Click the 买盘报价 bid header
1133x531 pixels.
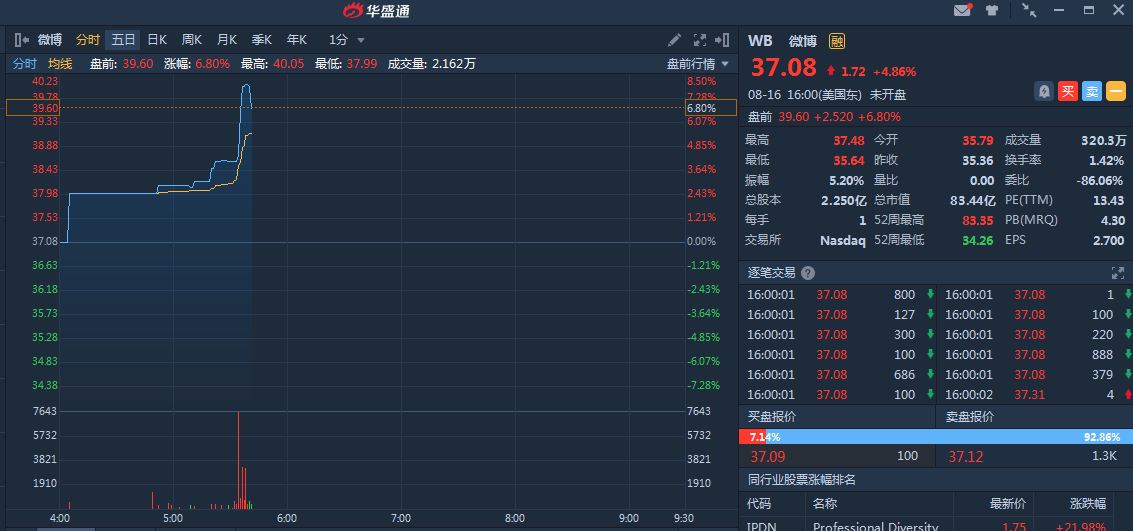pyautogui.click(x=772, y=417)
